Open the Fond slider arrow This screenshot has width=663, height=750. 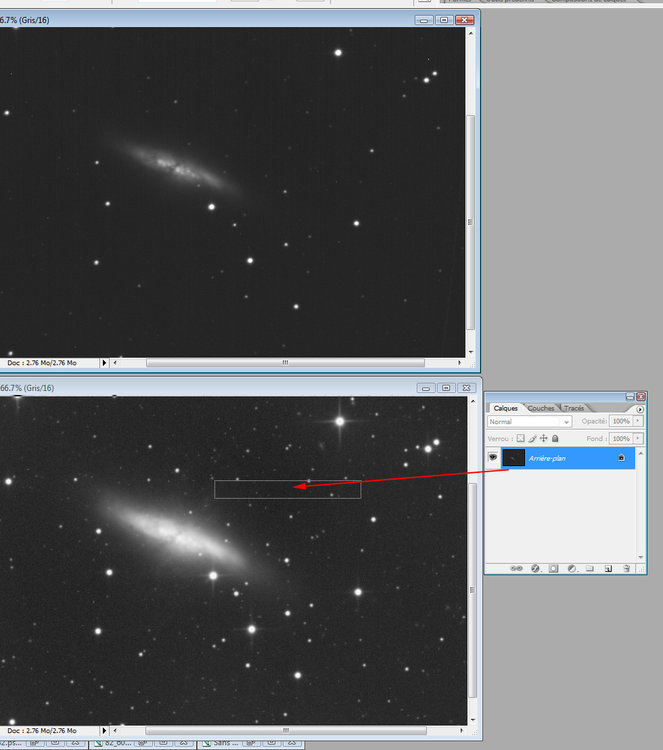point(638,438)
